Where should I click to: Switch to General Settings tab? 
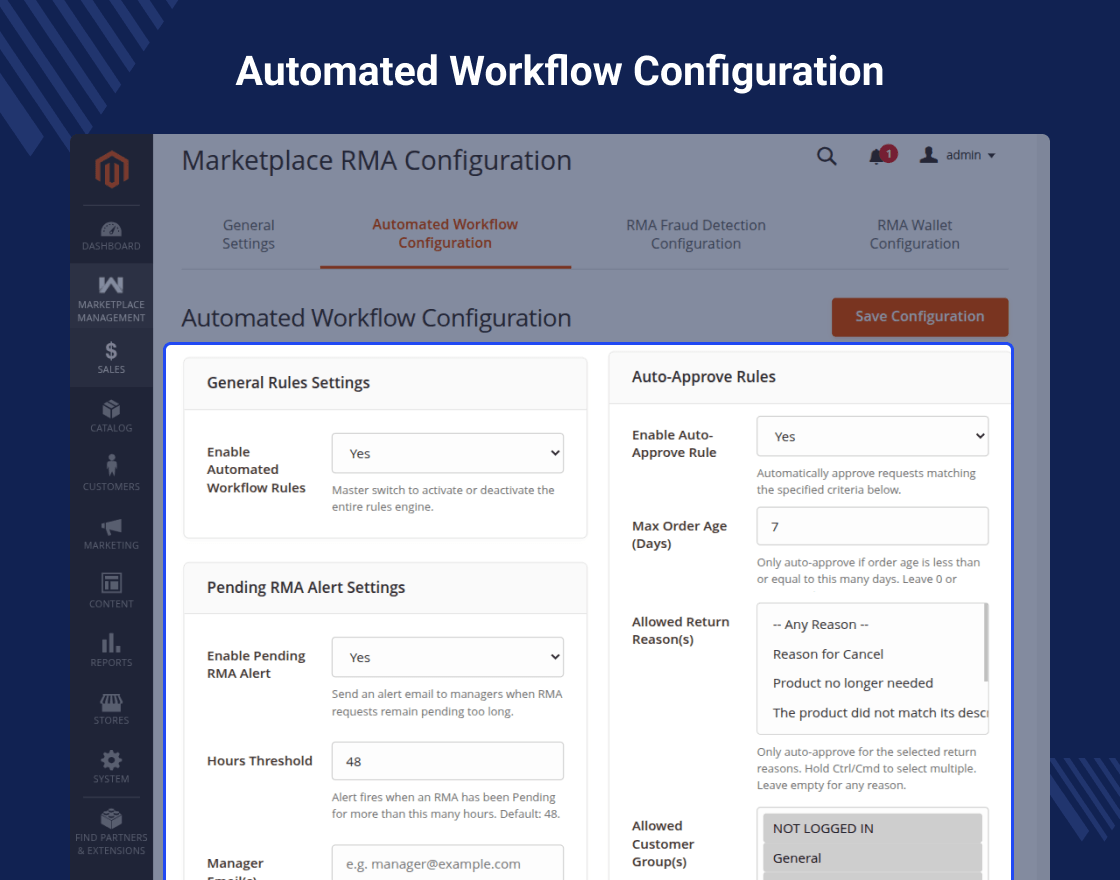pos(249,234)
